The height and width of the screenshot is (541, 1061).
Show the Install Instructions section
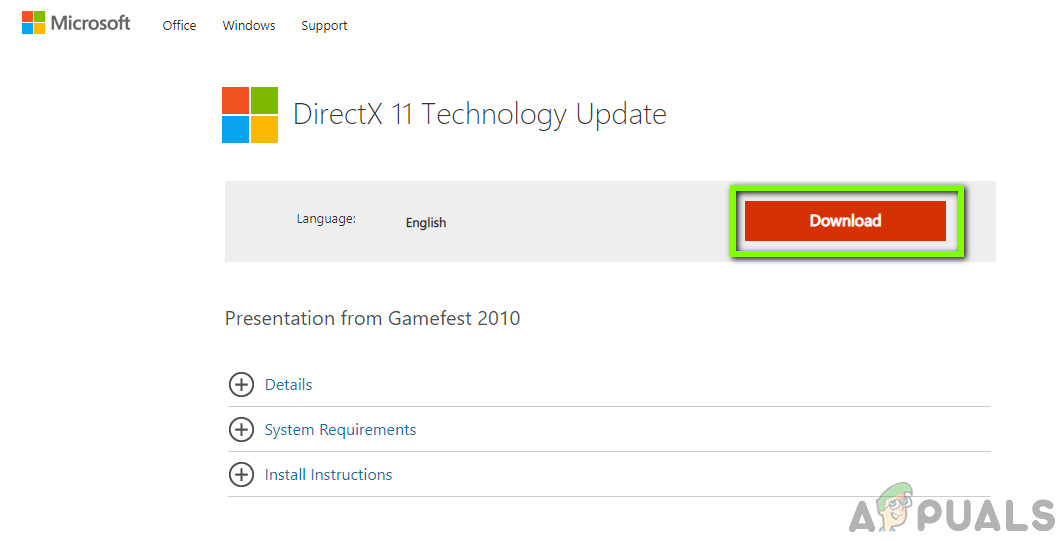[328, 475]
